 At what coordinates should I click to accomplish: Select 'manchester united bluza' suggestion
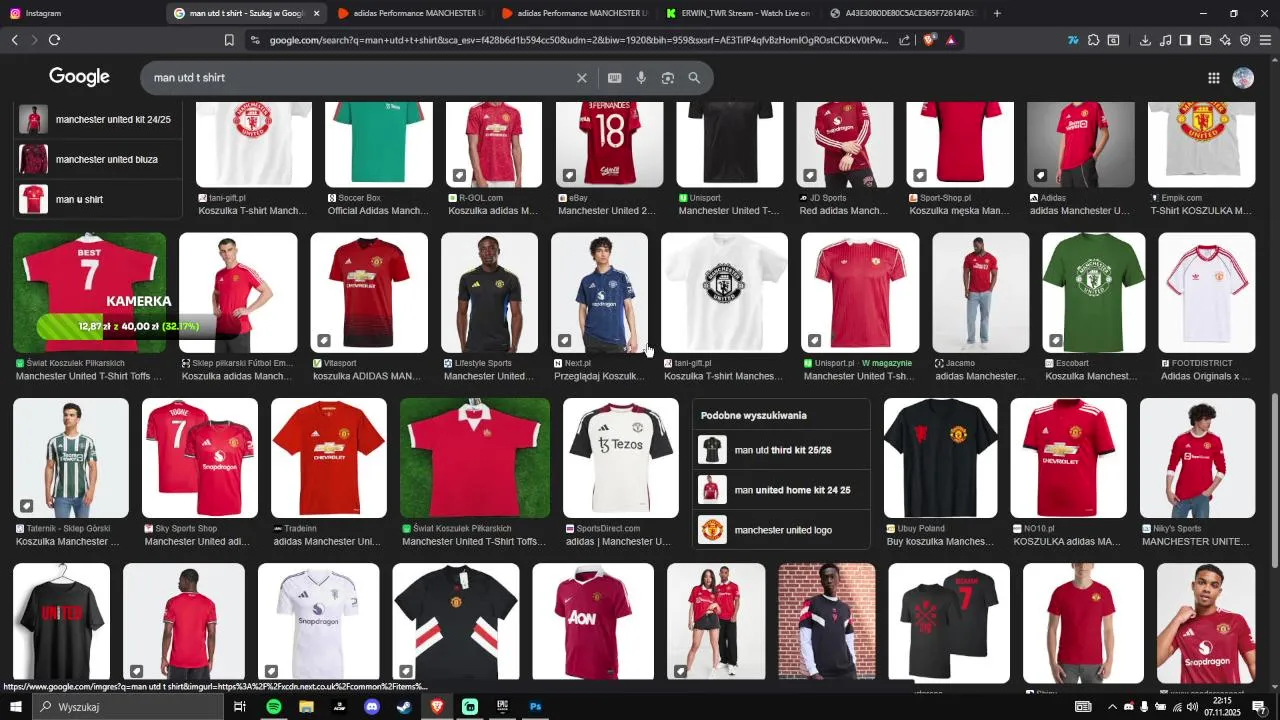coord(98,159)
